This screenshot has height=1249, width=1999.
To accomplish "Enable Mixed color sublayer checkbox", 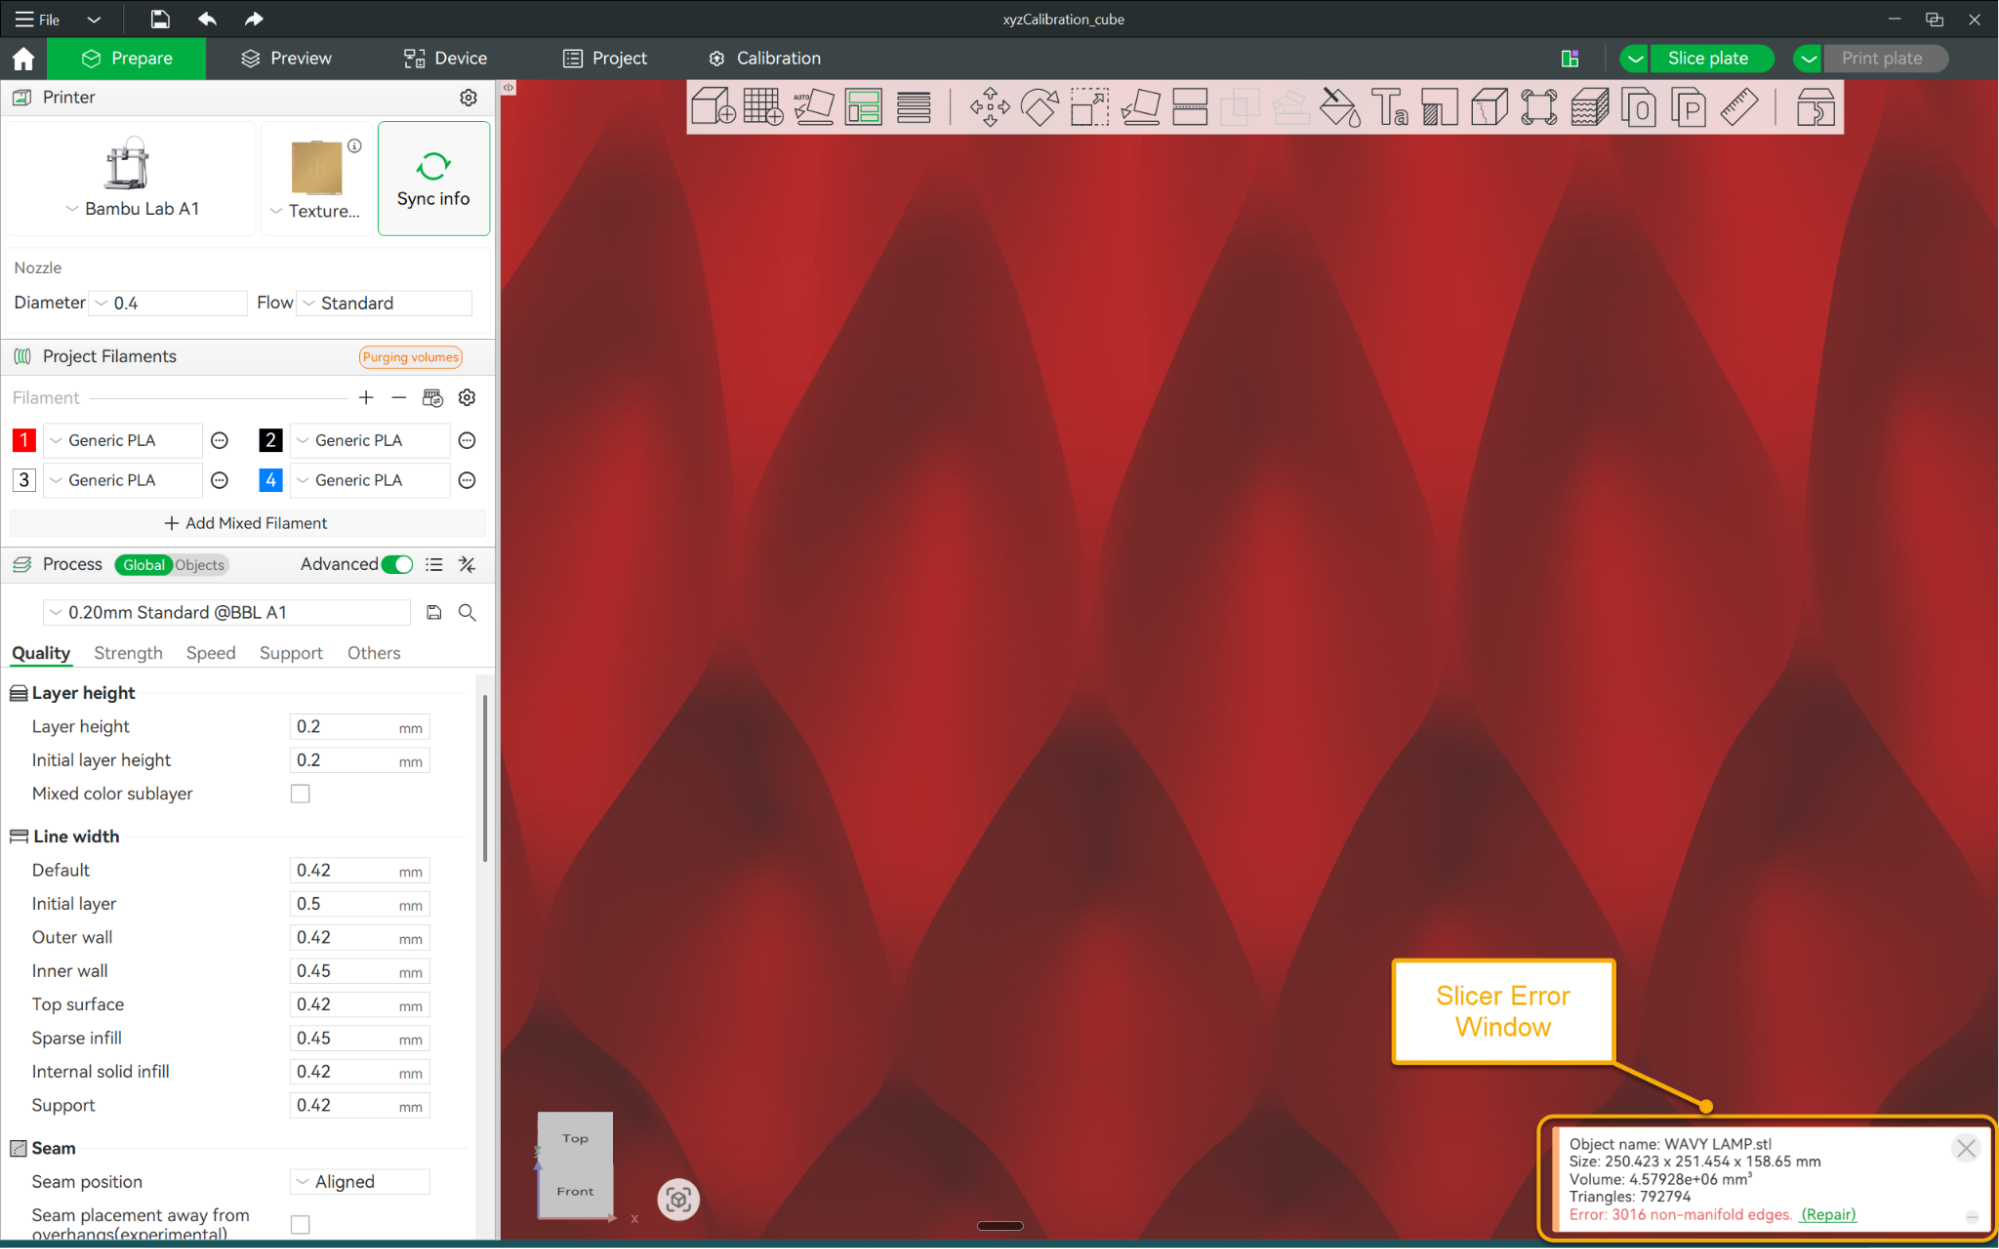I will click(300, 794).
